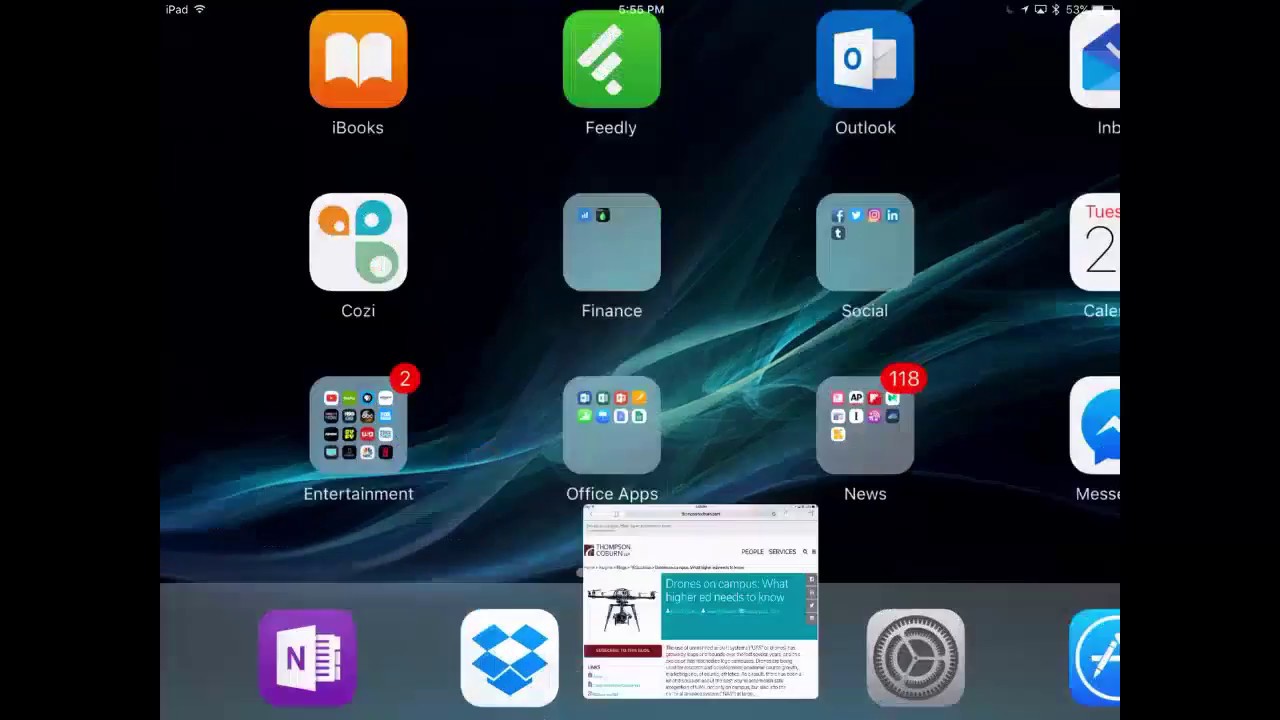This screenshot has height=720, width=1280.
Task: Open OneNote from the dock
Action: pos(307,658)
